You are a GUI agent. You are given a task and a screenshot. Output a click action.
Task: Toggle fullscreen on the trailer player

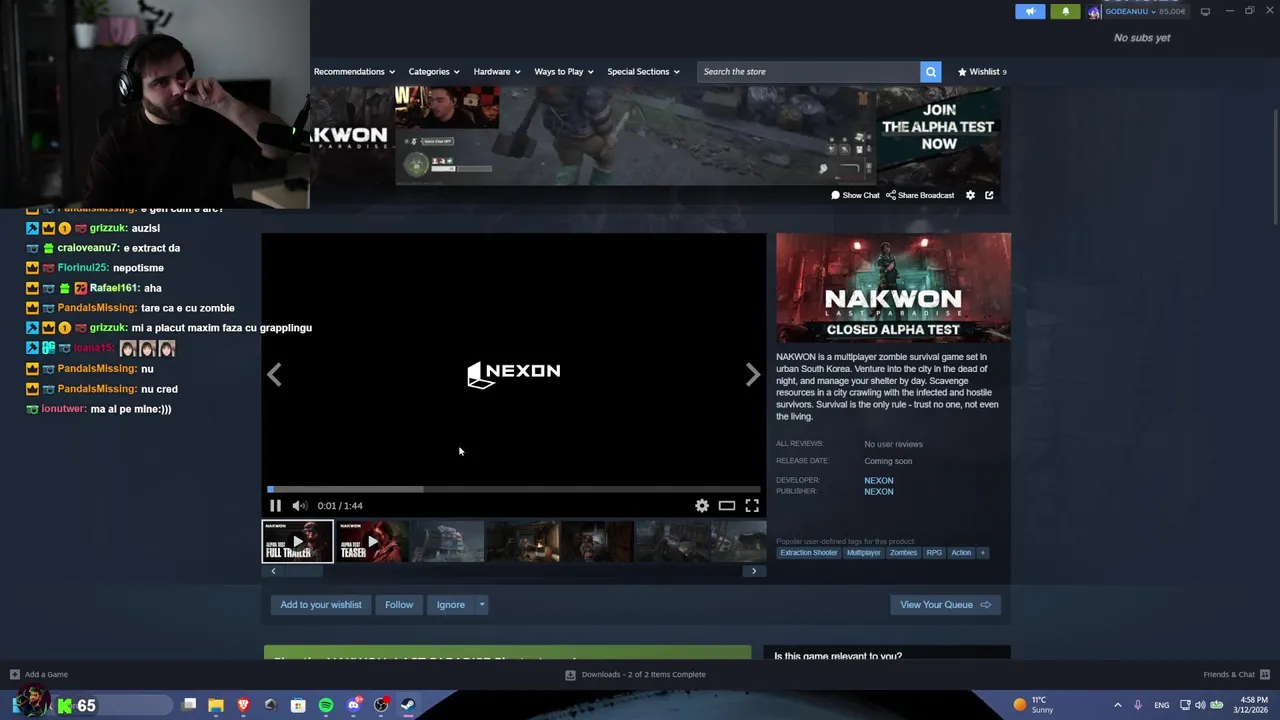[752, 506]
